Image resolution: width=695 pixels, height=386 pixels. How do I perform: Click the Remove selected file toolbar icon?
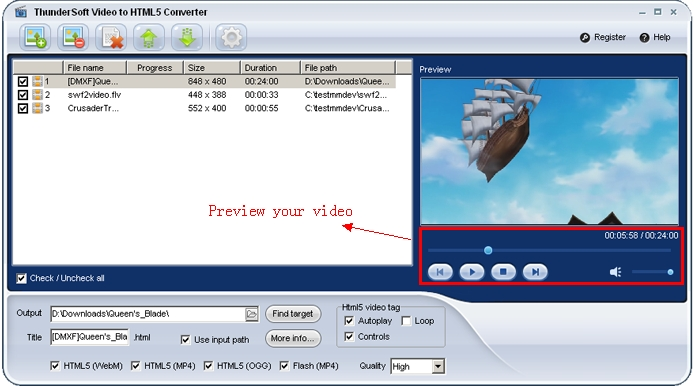[x=73, y=37]
